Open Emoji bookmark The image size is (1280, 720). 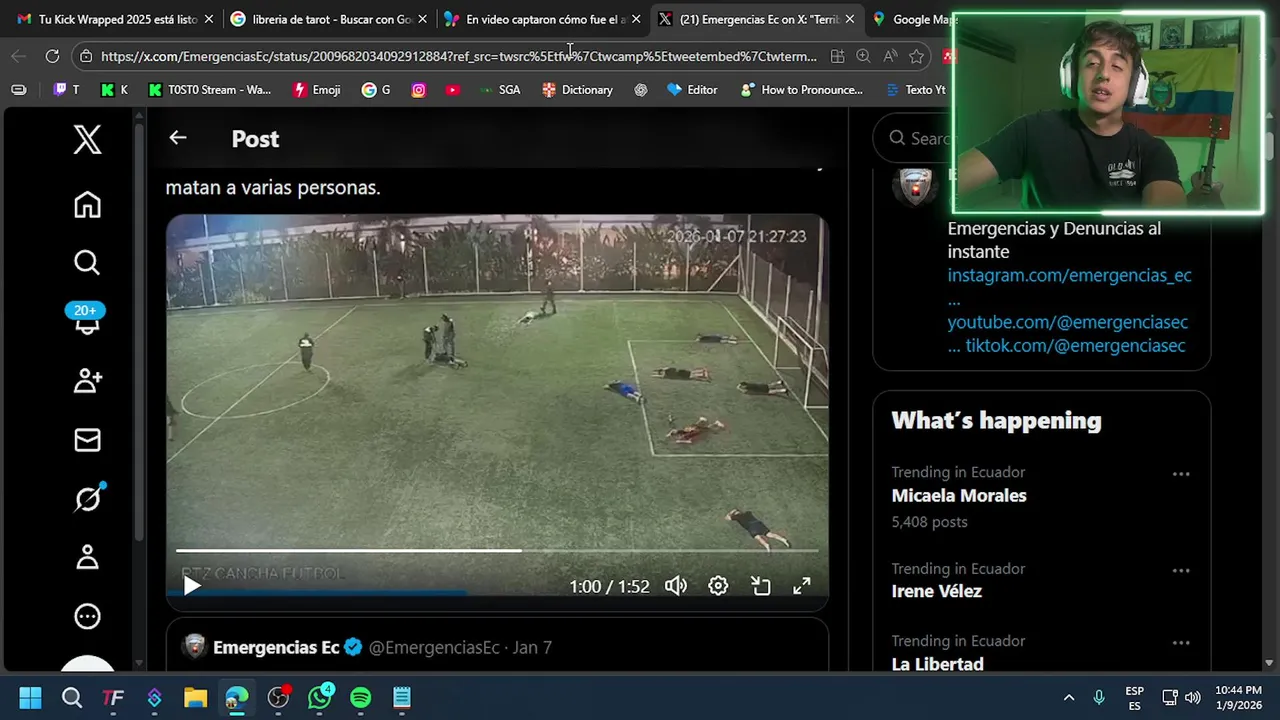tap(316, 90)
